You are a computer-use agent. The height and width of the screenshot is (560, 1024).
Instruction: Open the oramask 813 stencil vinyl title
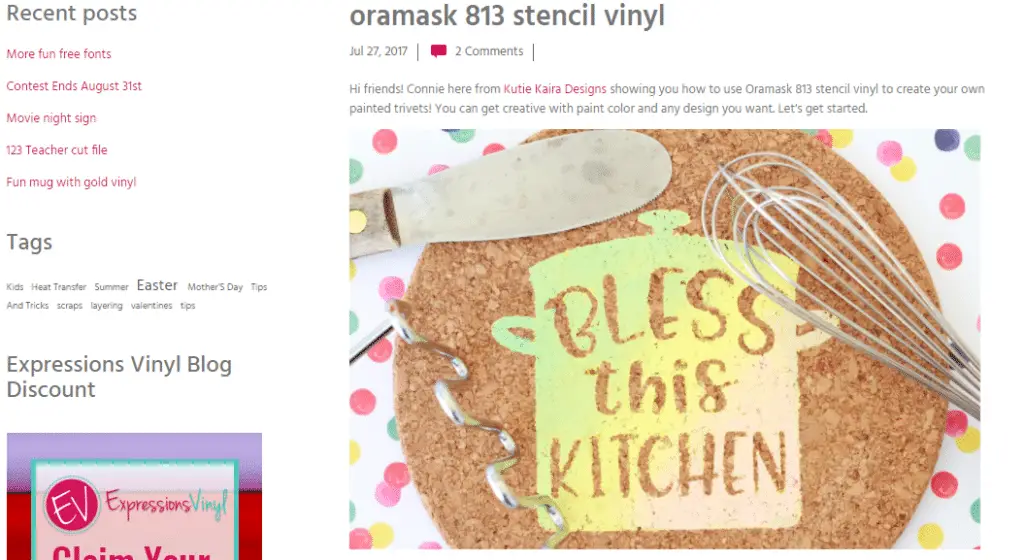[x=507, y=16]
